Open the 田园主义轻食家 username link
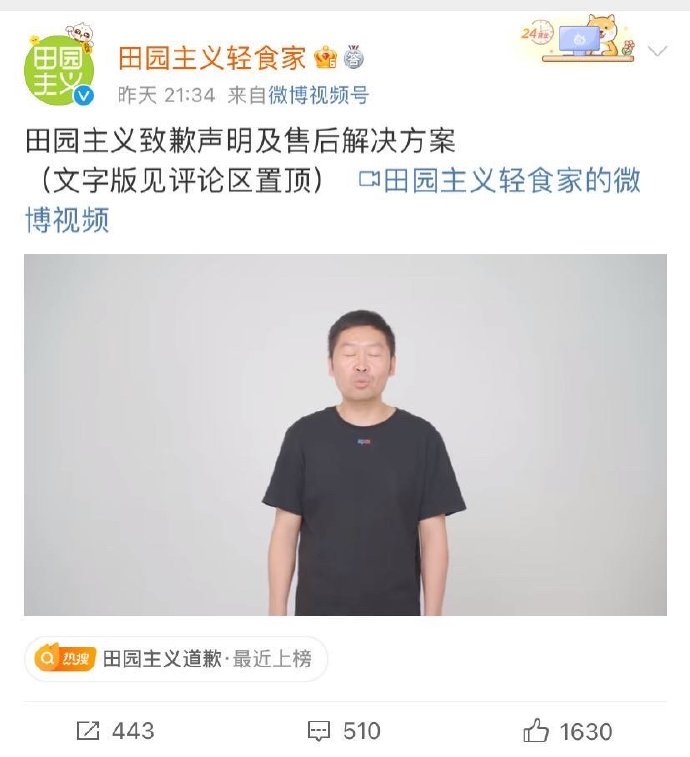 (212, 58)
